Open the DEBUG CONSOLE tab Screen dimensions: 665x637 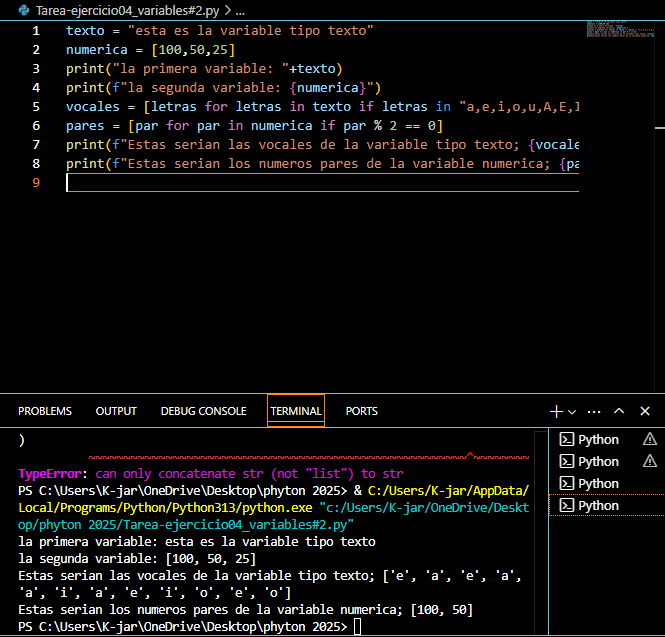204,411
